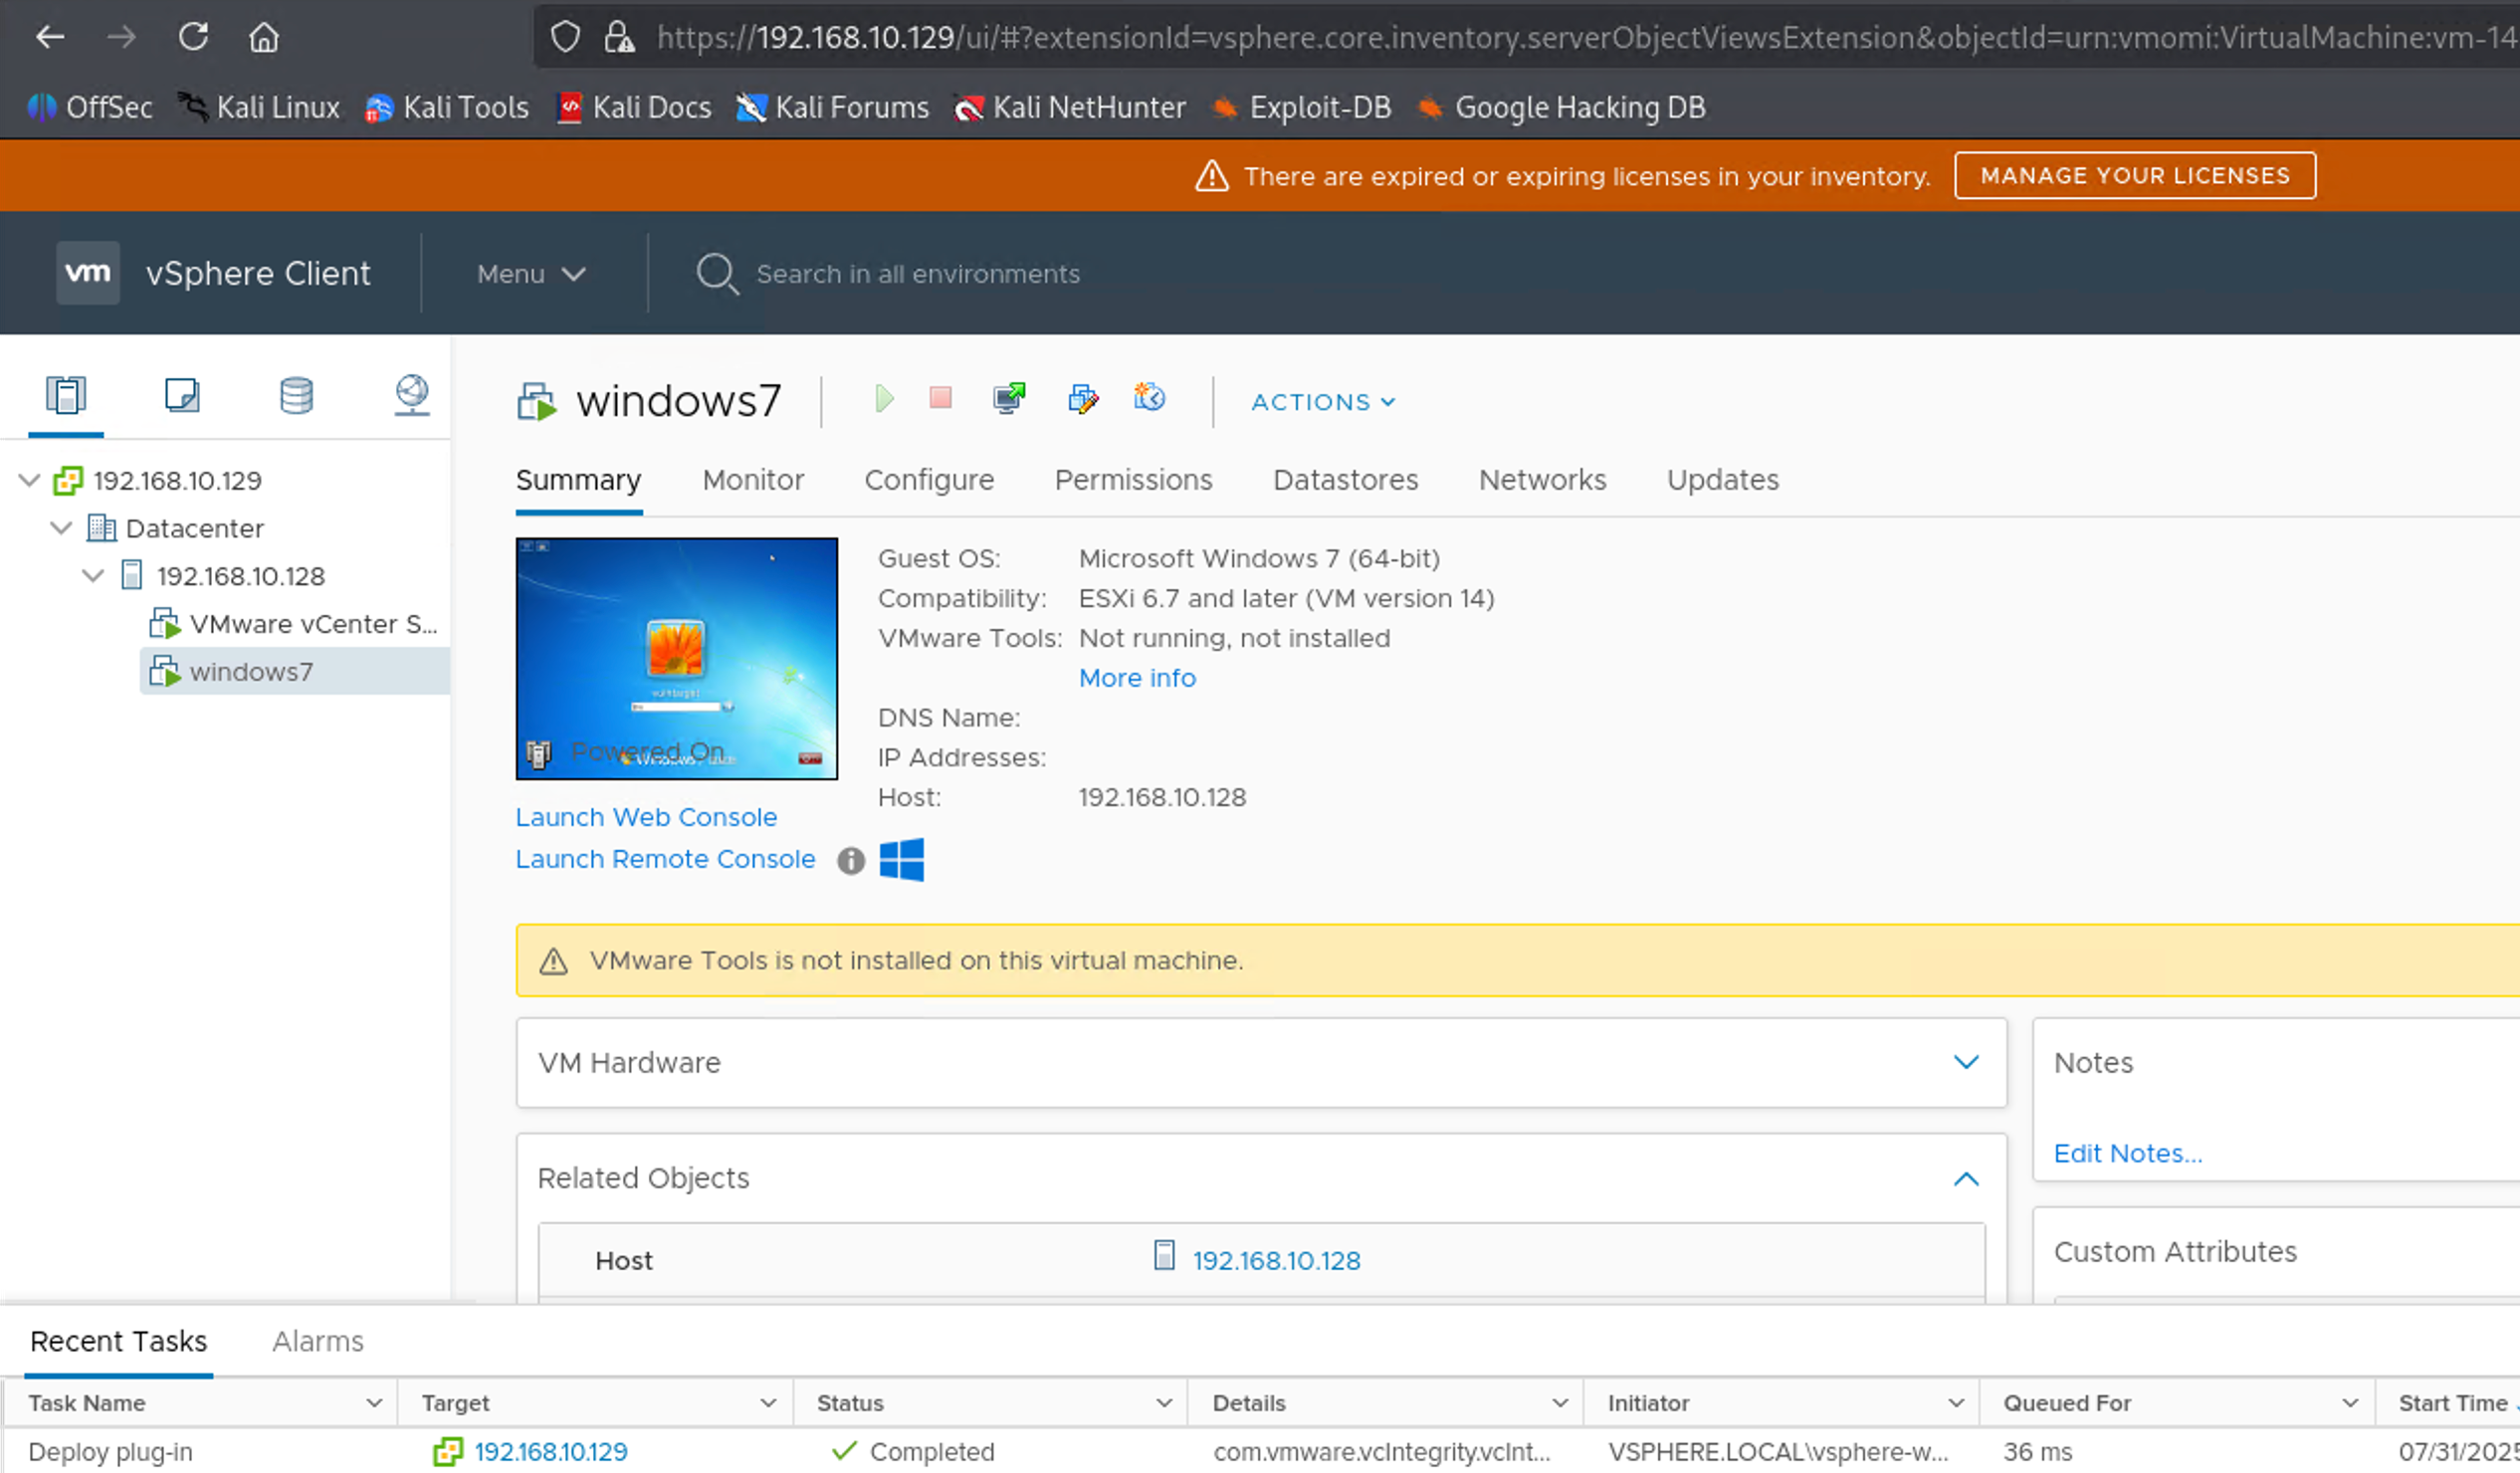
Task: Open the ACTIONS dropdown
Action: pos(1322,402)
